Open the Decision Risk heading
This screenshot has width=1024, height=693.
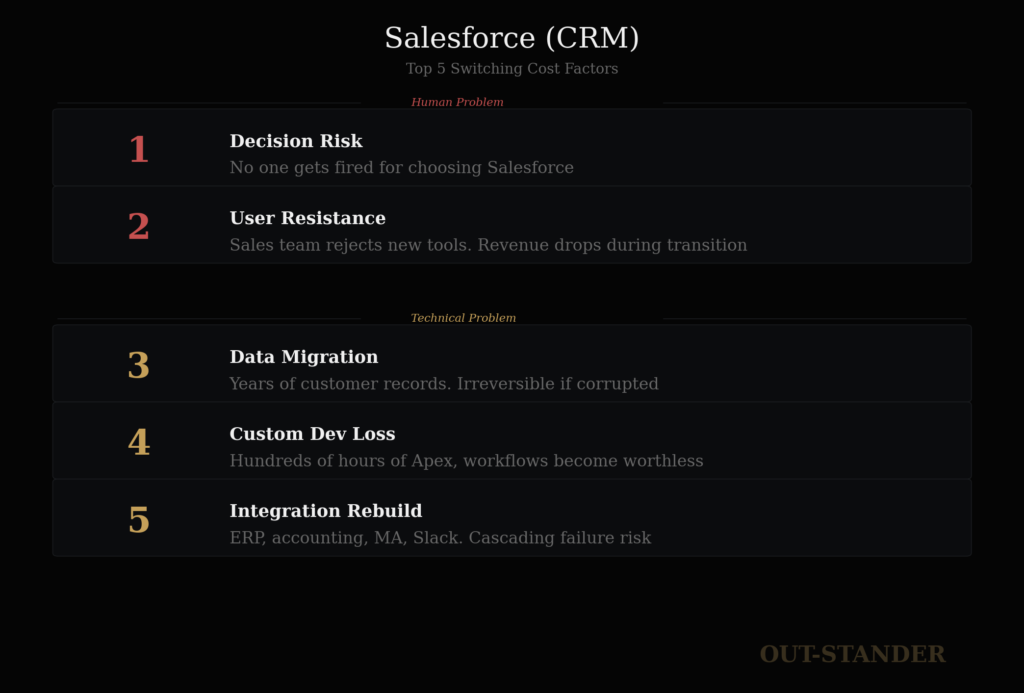[x=296, y=141]
